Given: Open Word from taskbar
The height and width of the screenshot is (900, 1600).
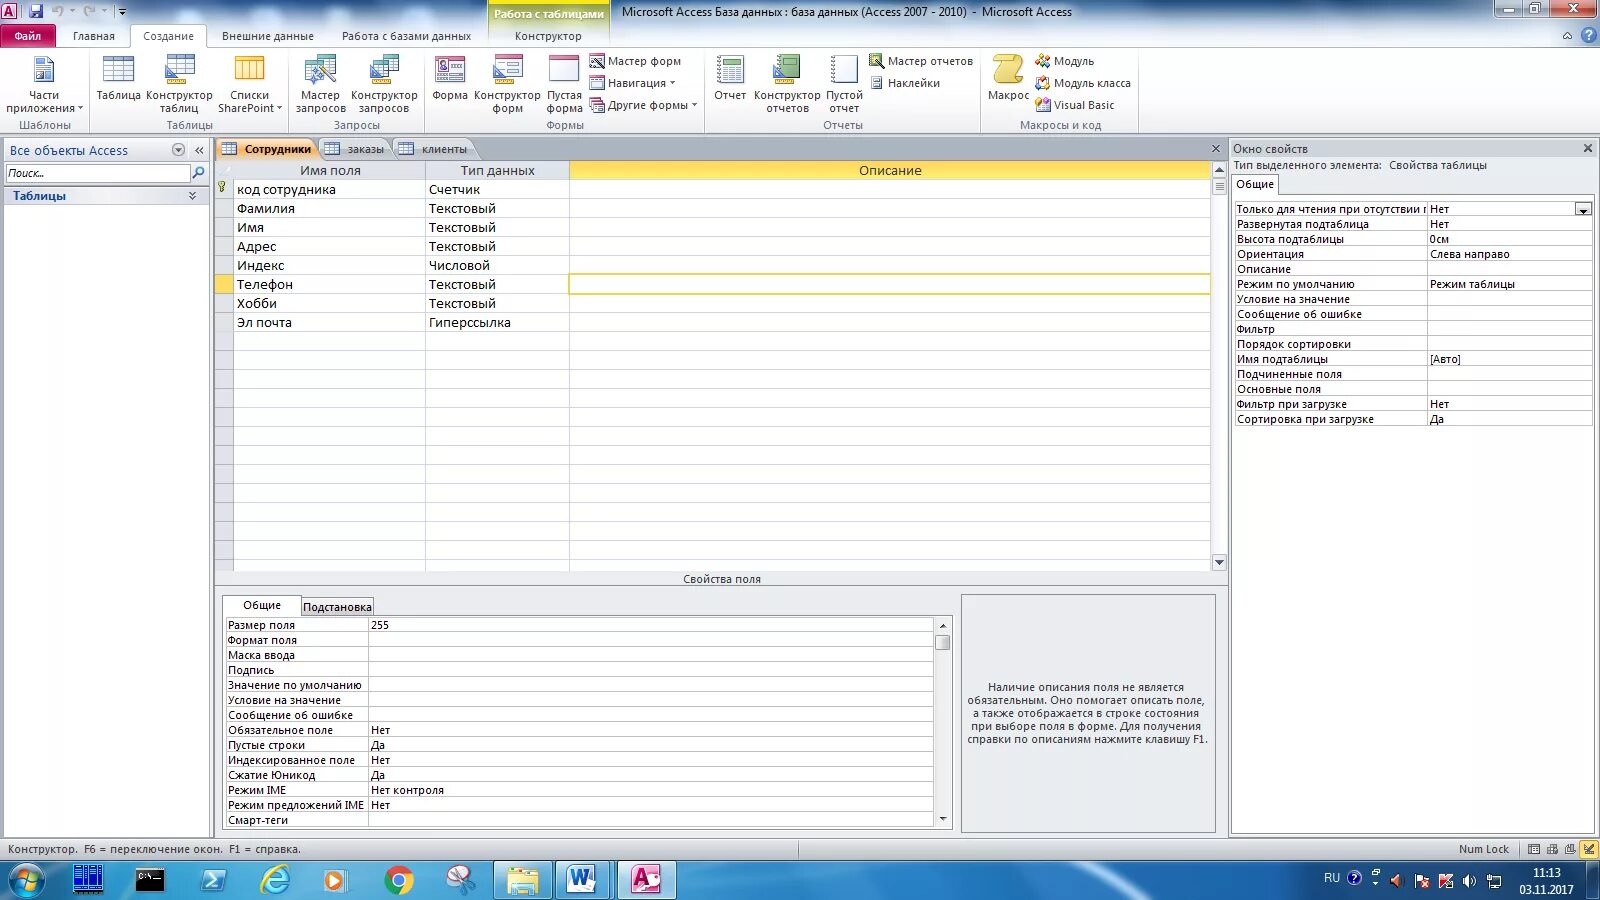Looking at the screenshot, I should [581, 880].
